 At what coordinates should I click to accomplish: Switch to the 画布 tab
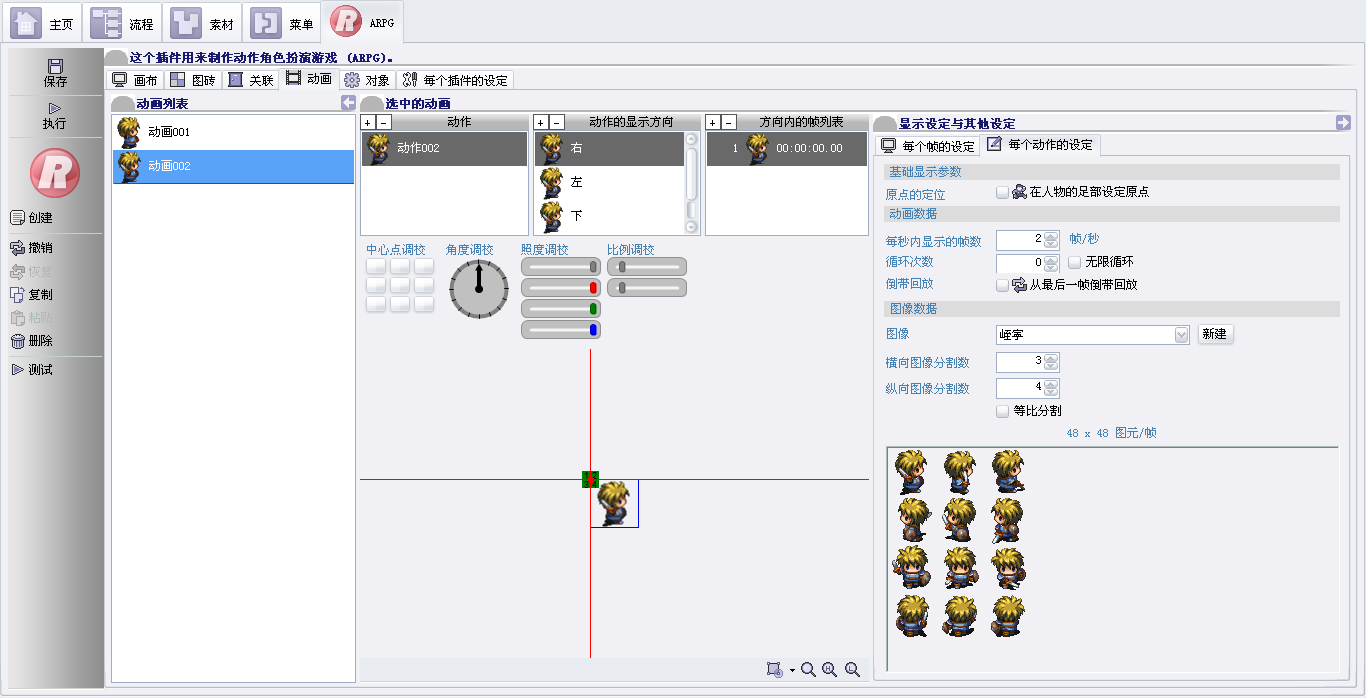click(135, 80)
